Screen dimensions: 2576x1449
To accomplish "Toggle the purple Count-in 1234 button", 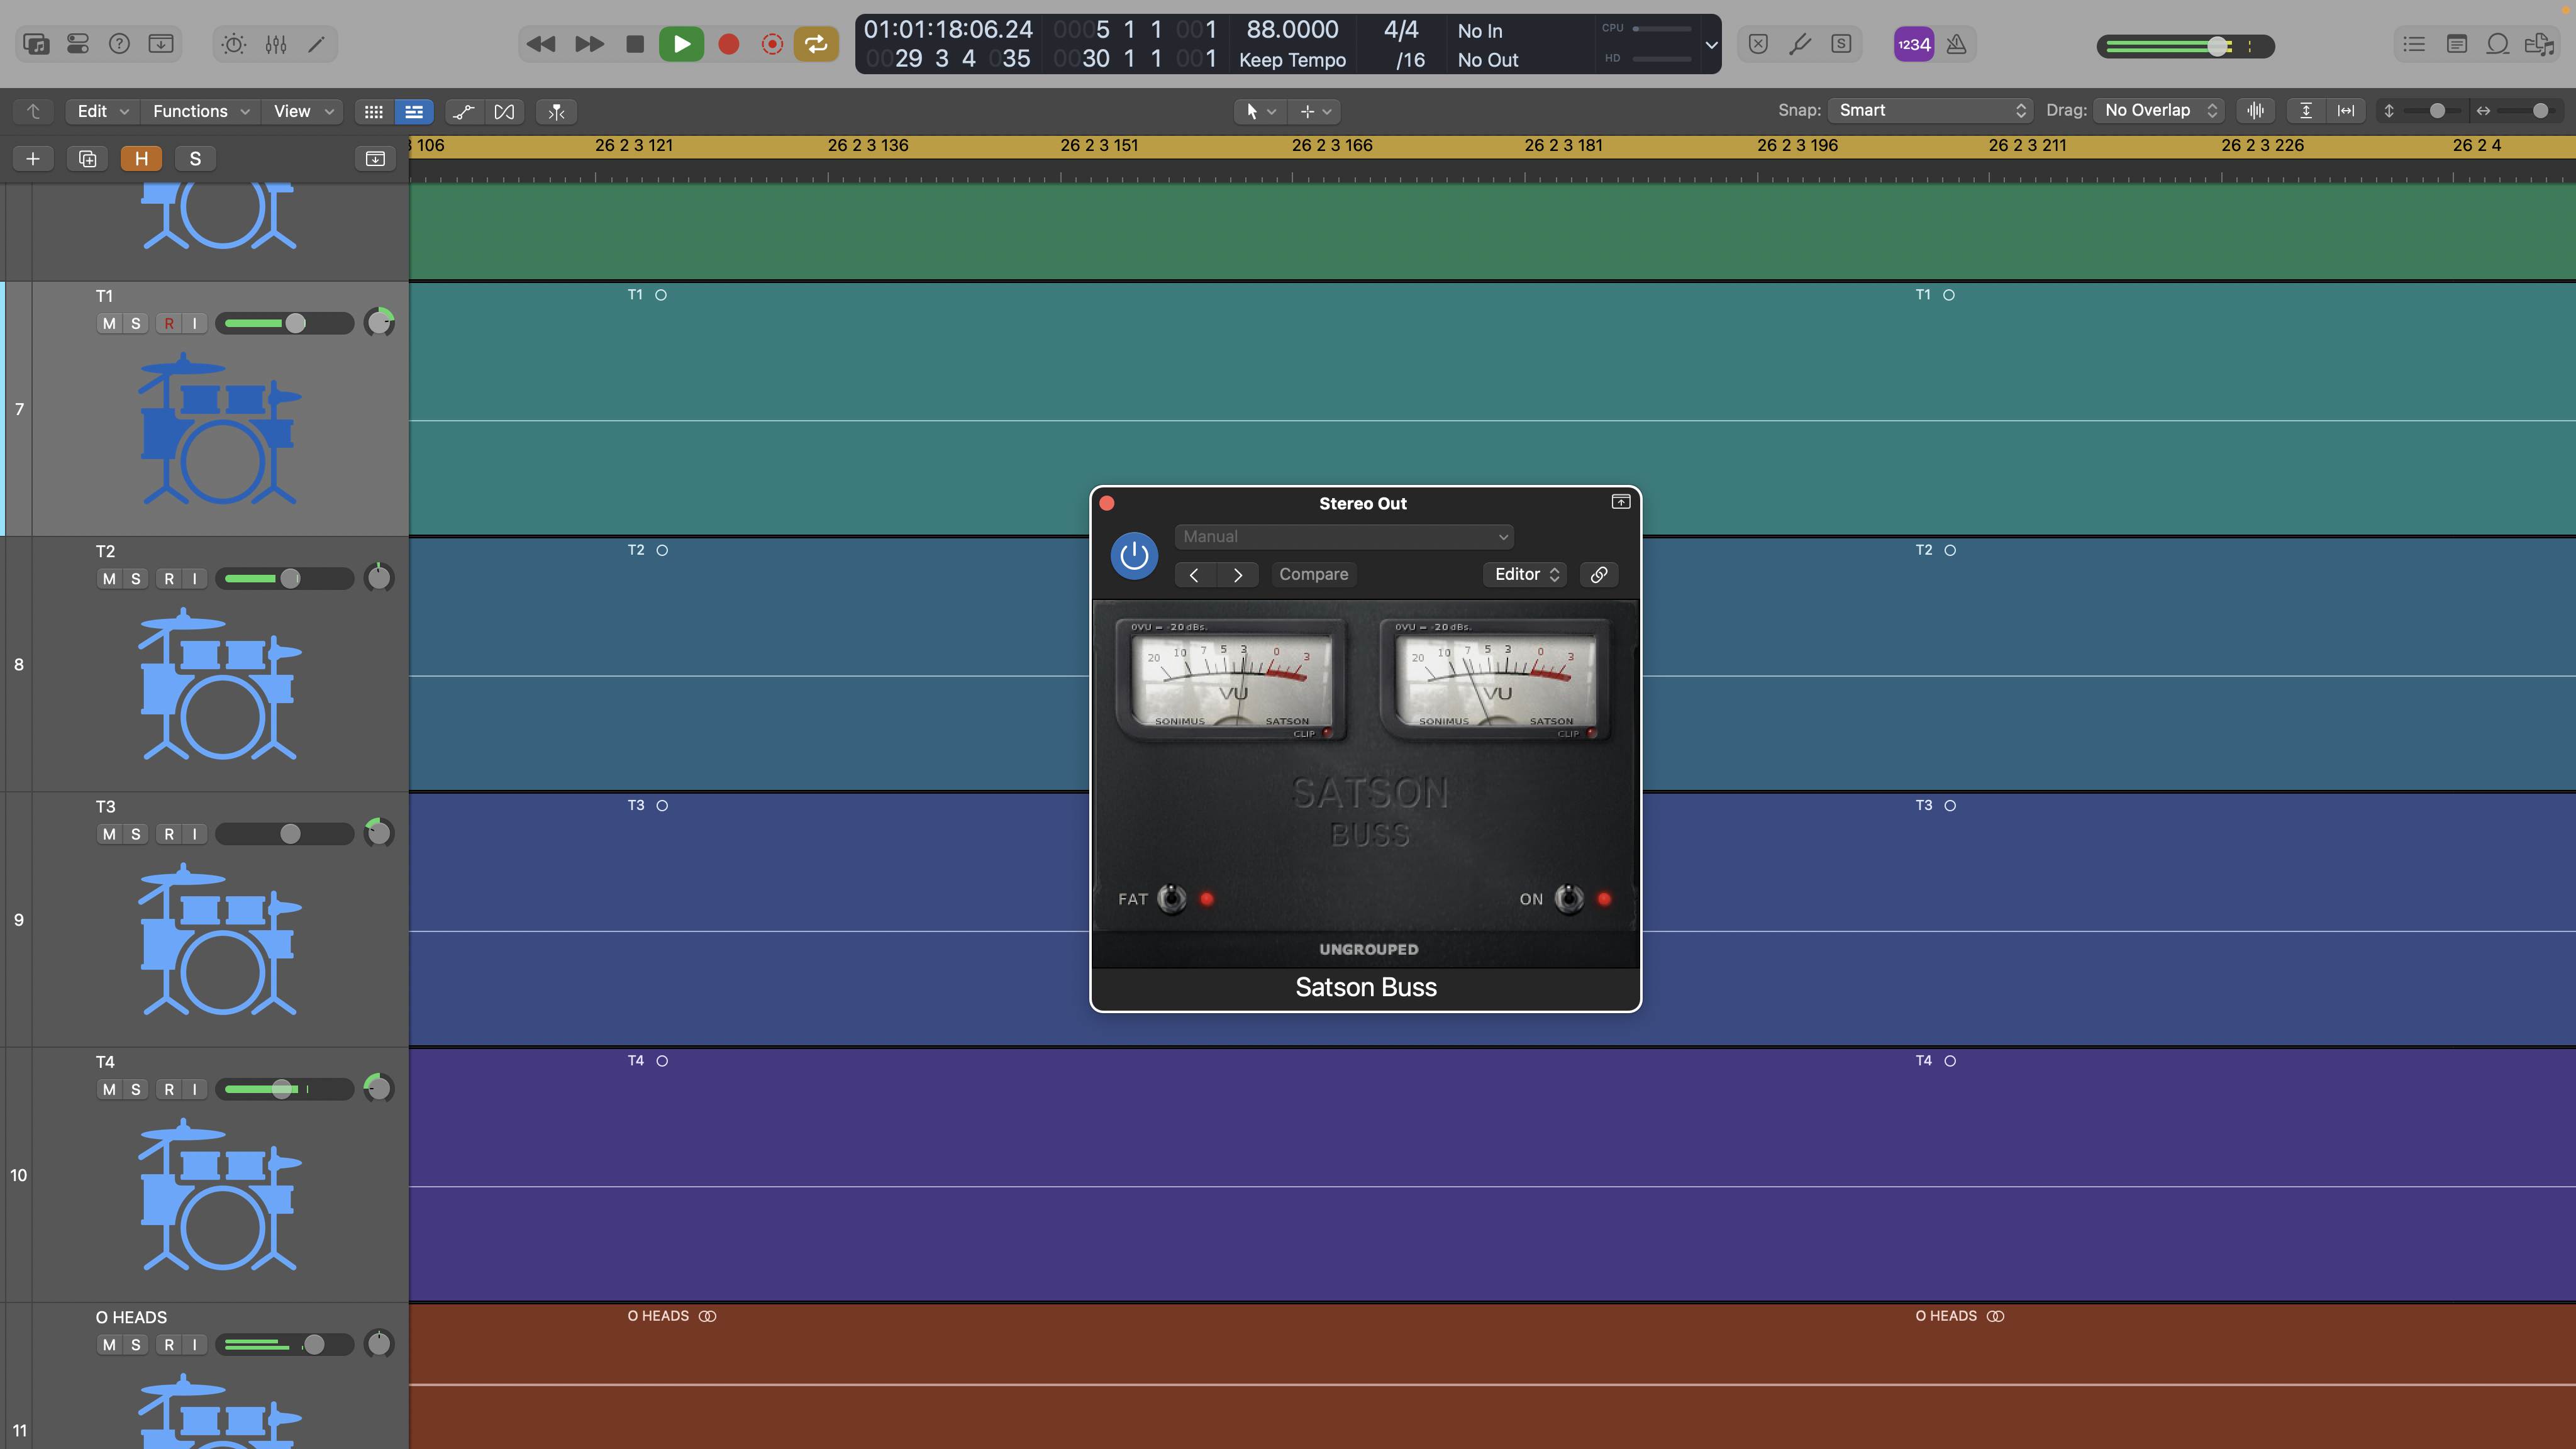I will tap(1914, 44).
